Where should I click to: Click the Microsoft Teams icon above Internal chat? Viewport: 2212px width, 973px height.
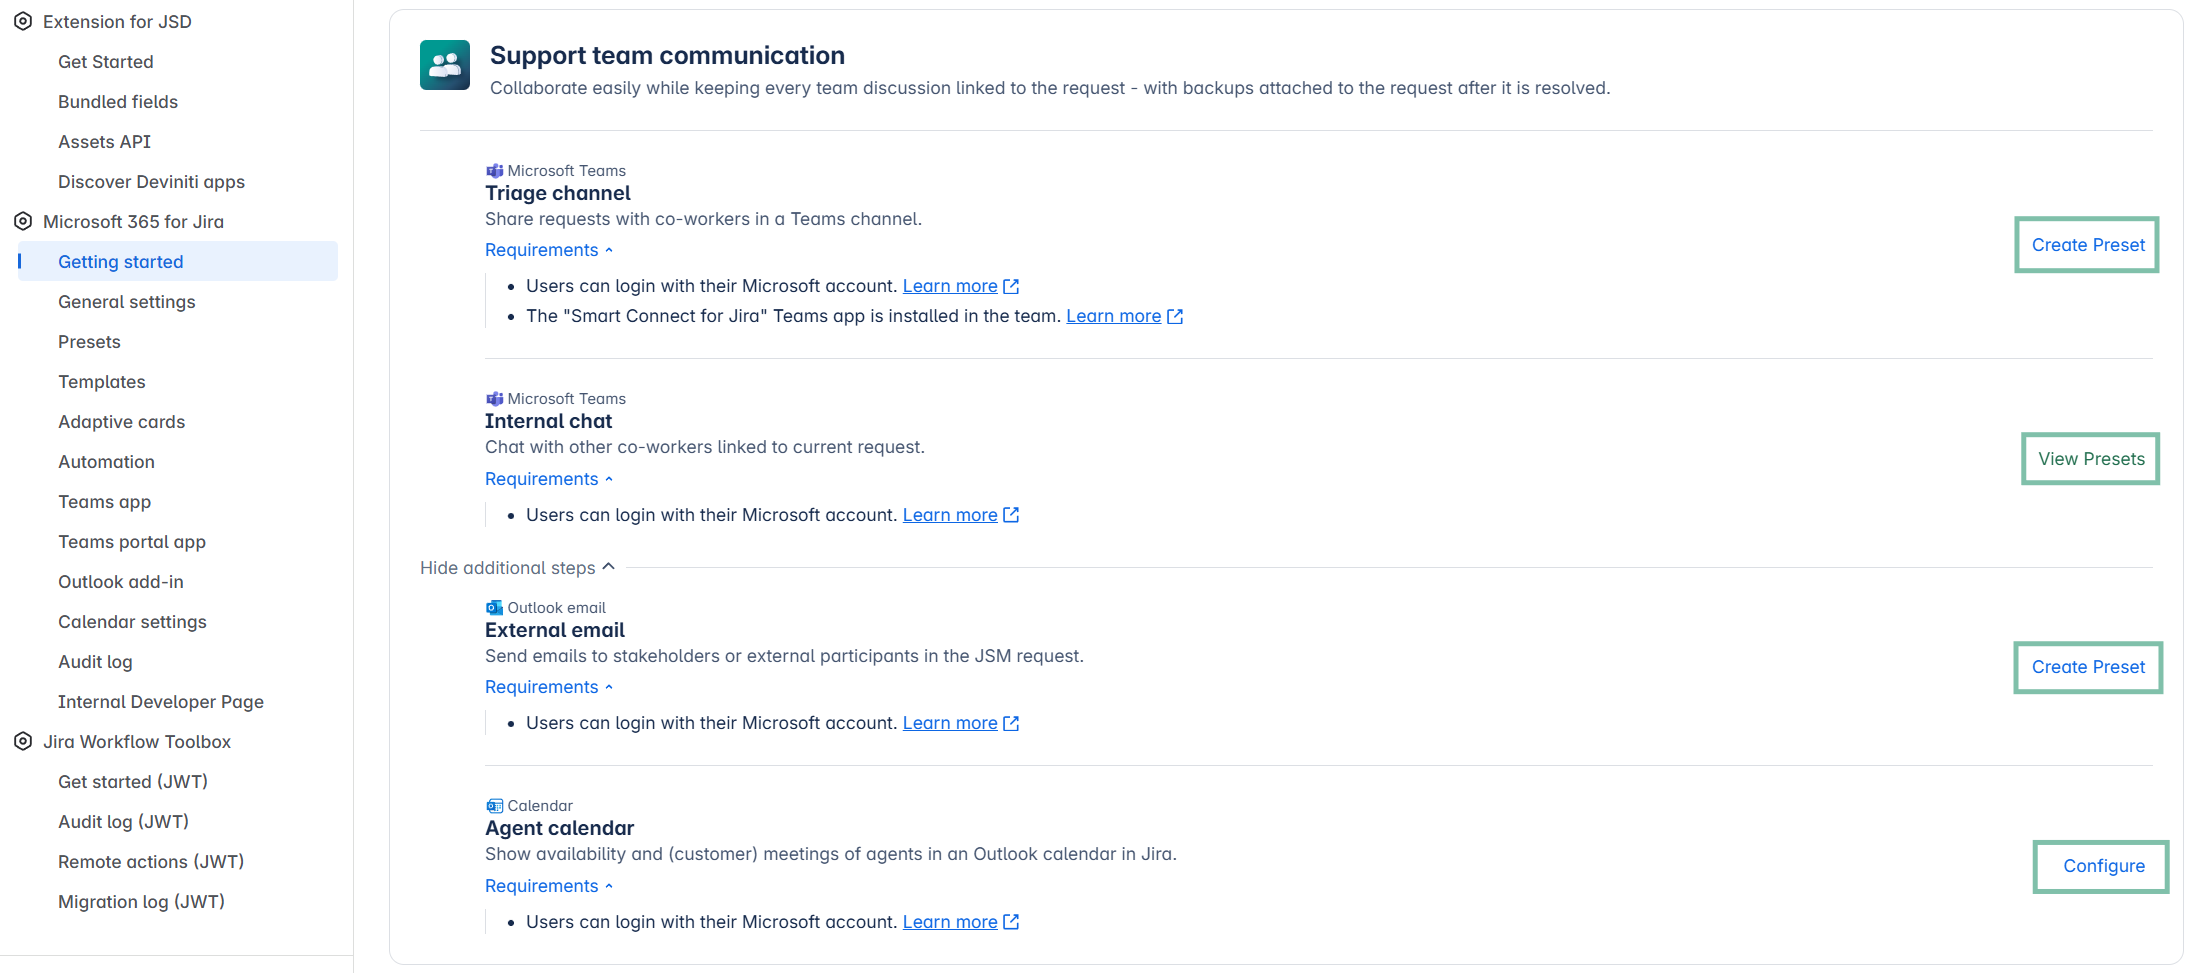click(x=494, y=399)
